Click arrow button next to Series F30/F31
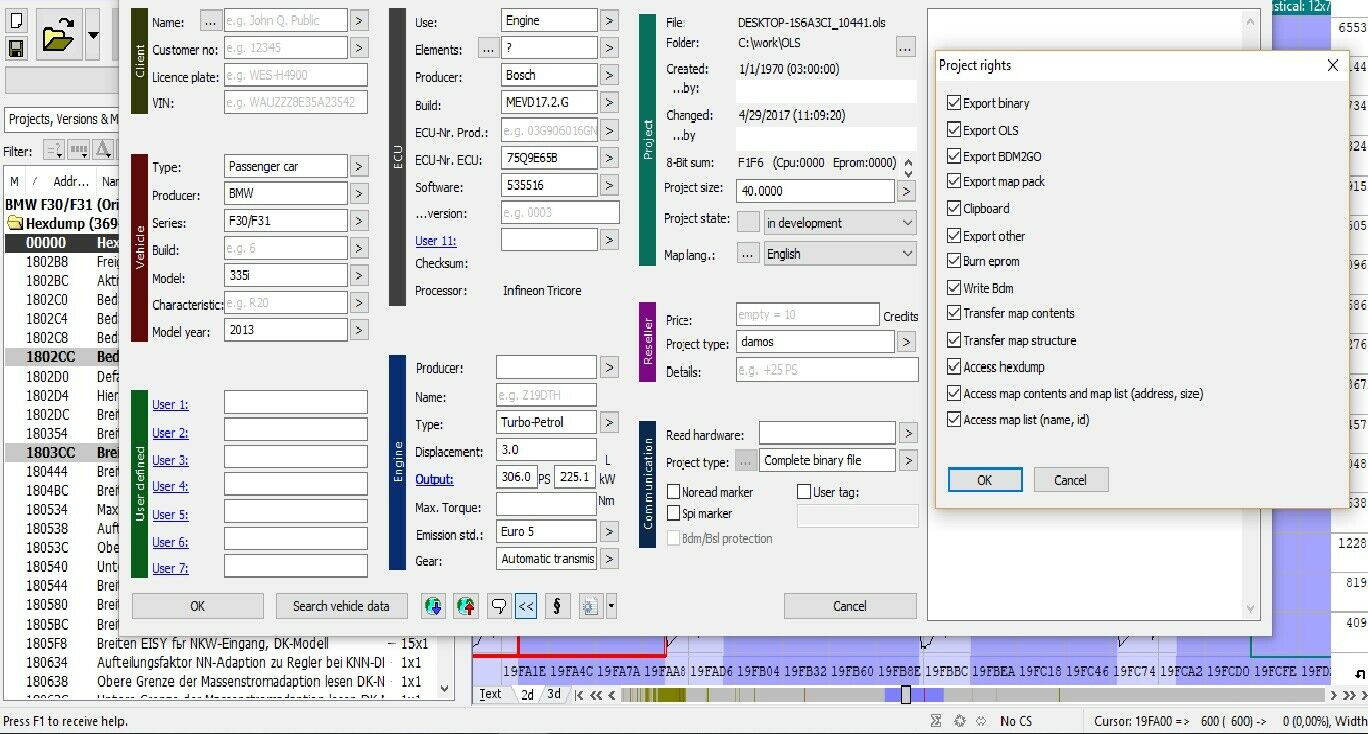The image size is (1368, 734). (359, 221)
